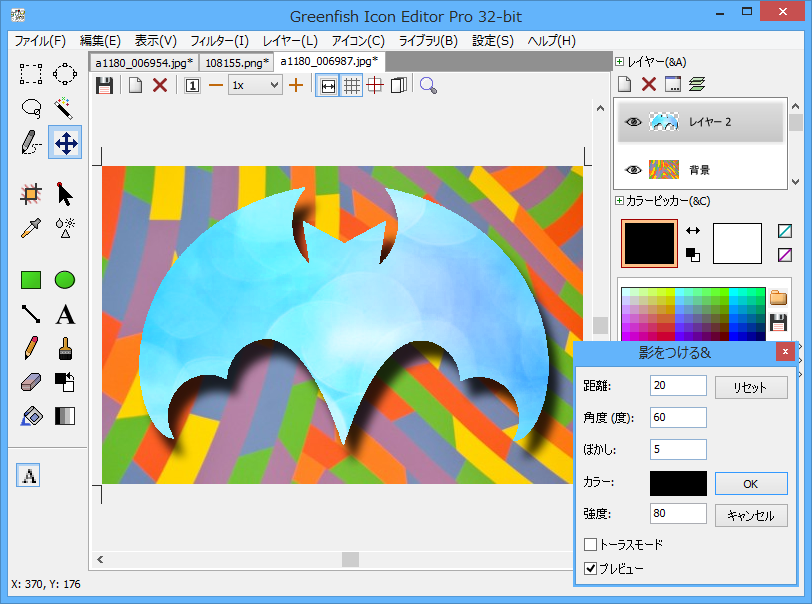Click the Save icon in toolbar
The height and width of the screenshot is (604, 812).
[x=104, y=86]
